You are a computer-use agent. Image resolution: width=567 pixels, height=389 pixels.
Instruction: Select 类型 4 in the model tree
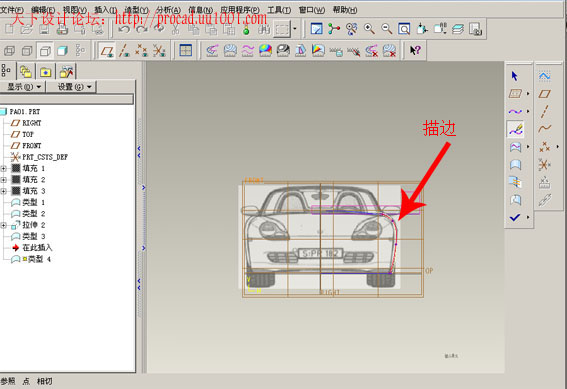click(x=31, y=259)
